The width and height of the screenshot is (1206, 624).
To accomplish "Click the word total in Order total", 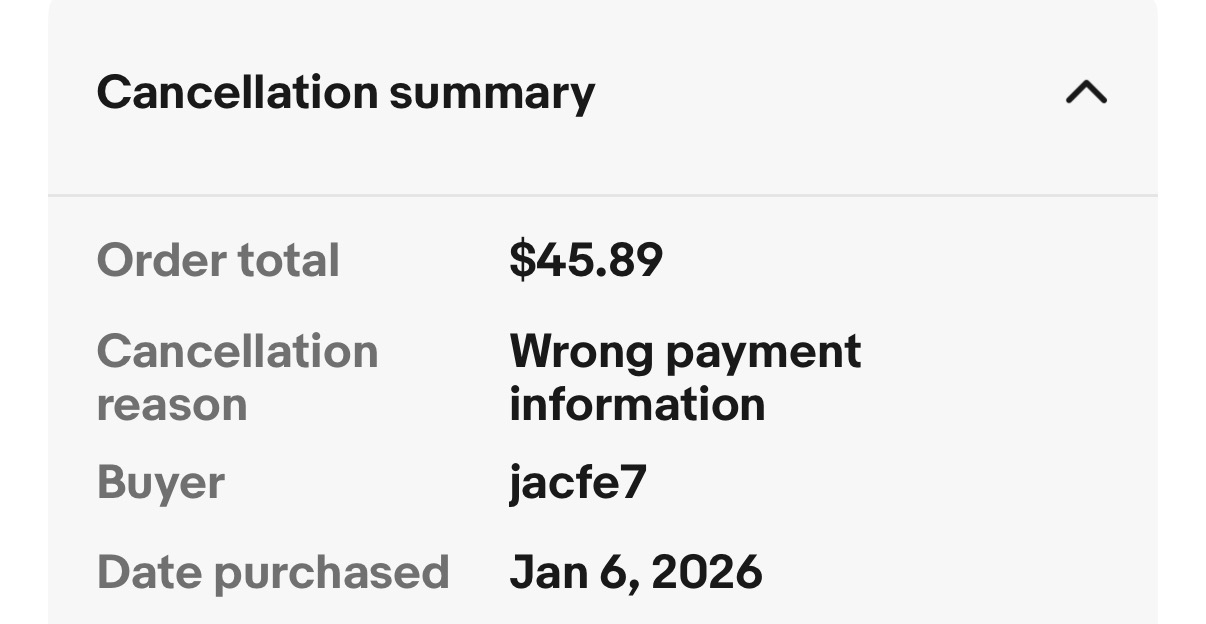I will click(x=288, y=260).
